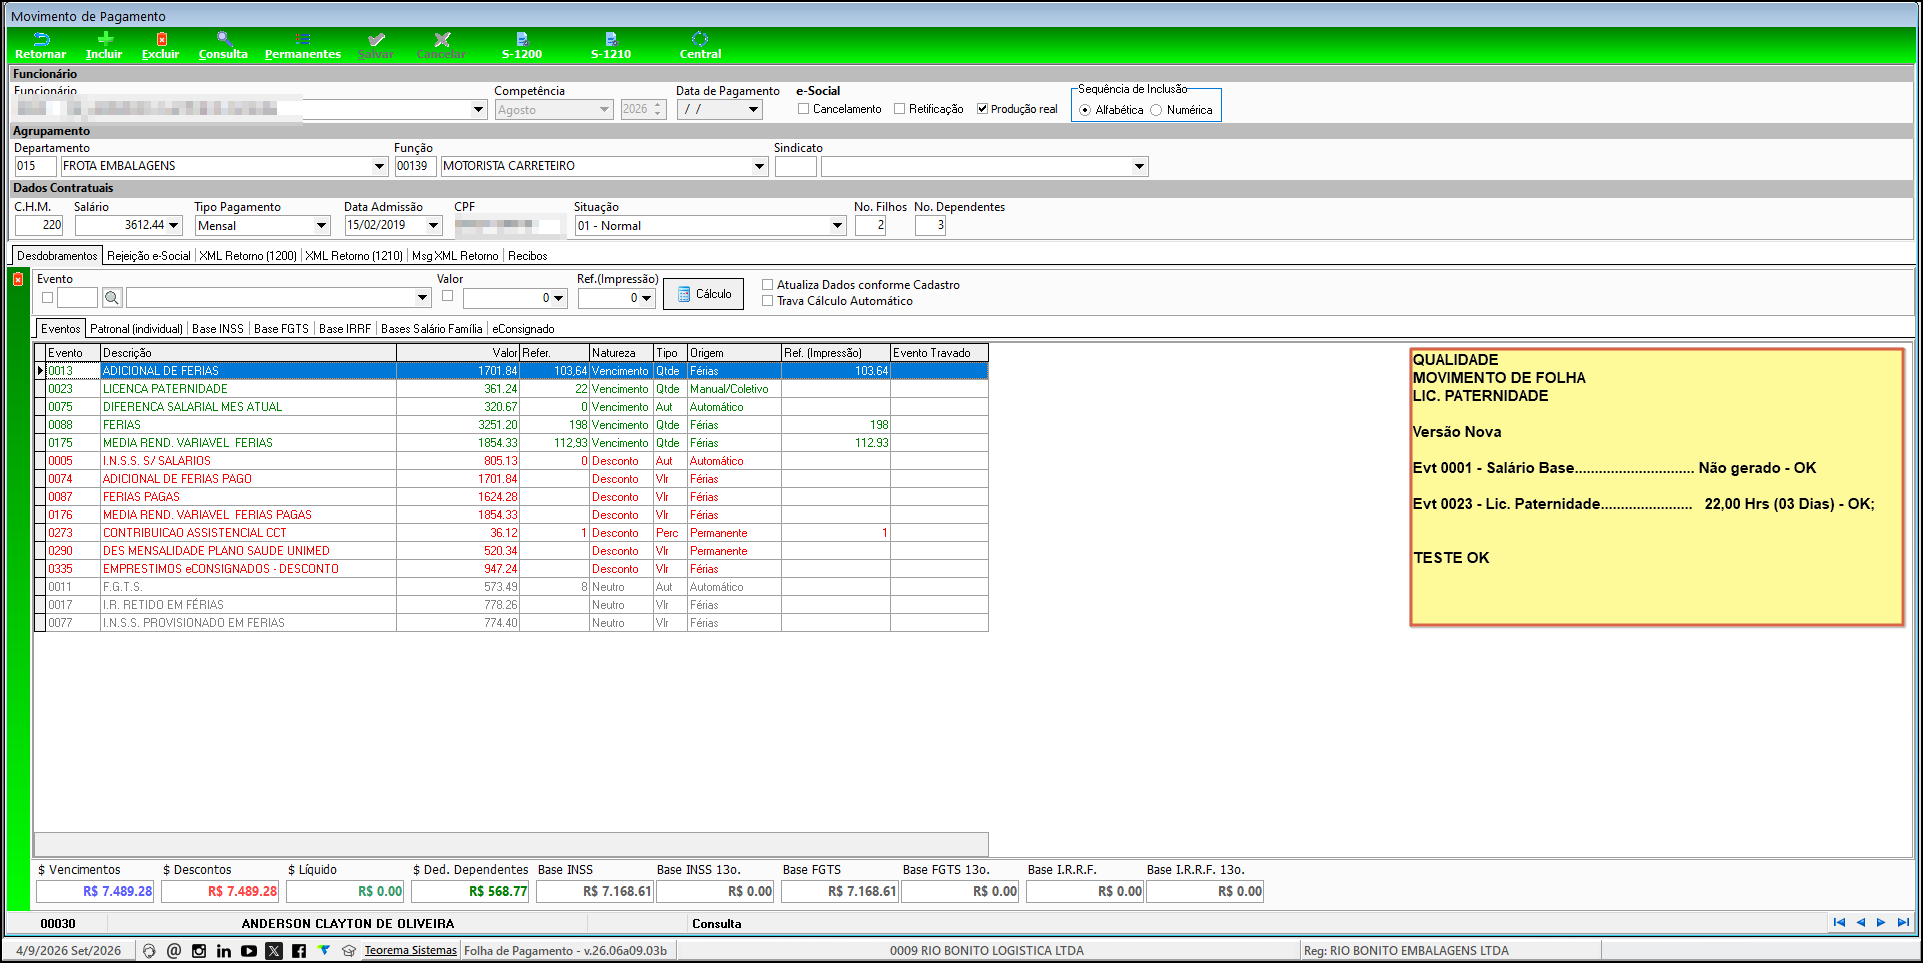Image resolution: width=1923 pixels, height=963 pixels.
Task: Check Trava Cálculo Automático
Action: (768, 301)
